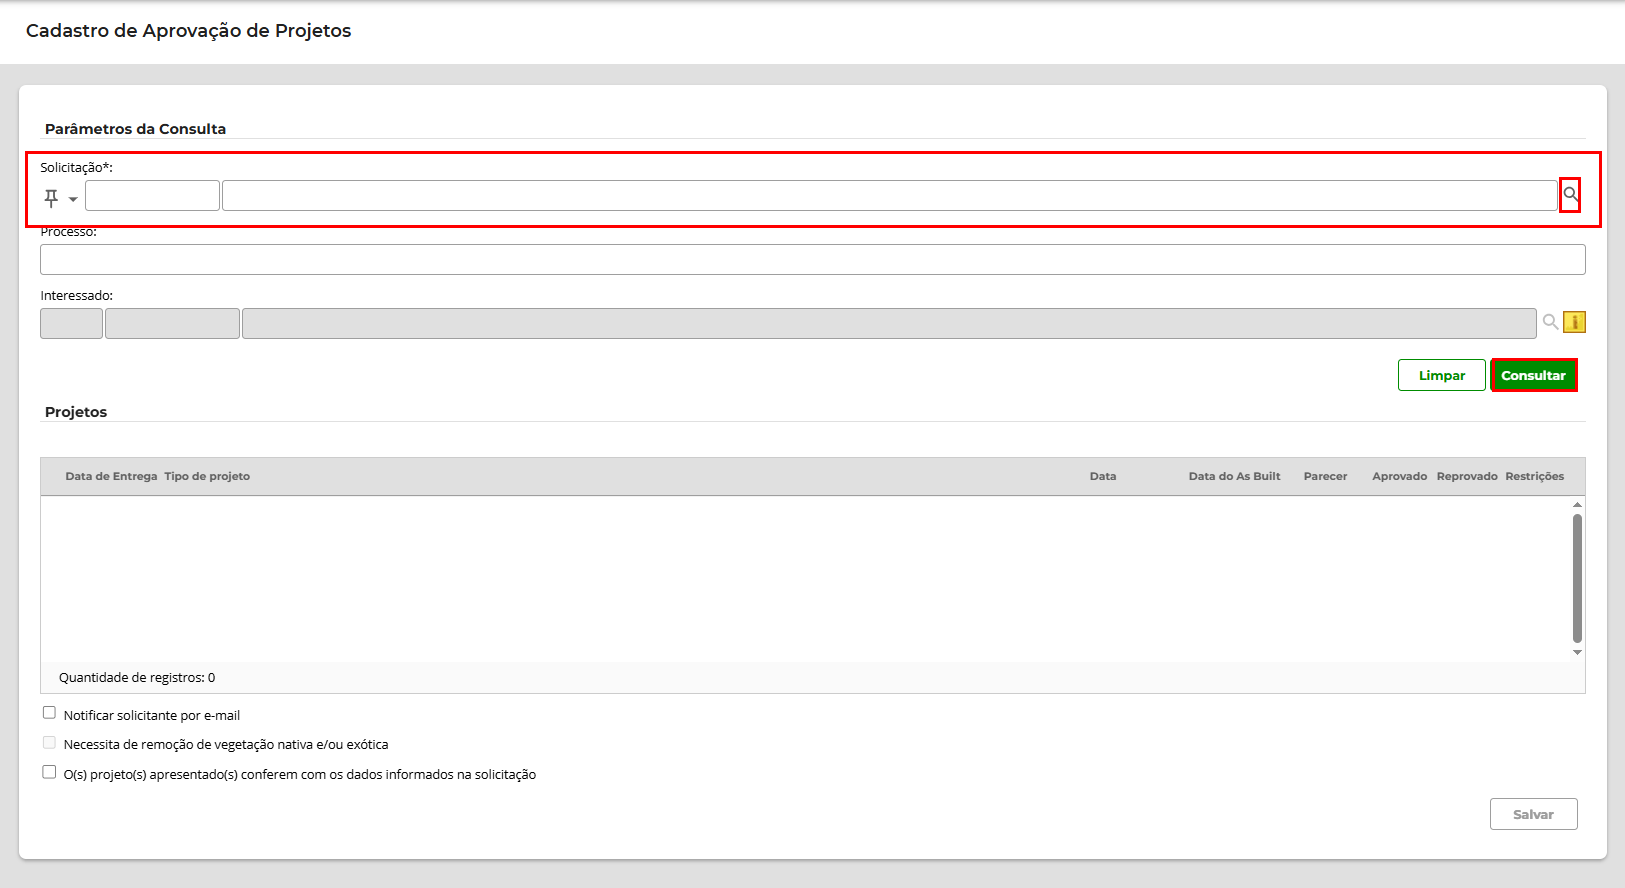Click the Limpar button
The height and width of the screenshot is (888, 1625).
pos(1441,375)
